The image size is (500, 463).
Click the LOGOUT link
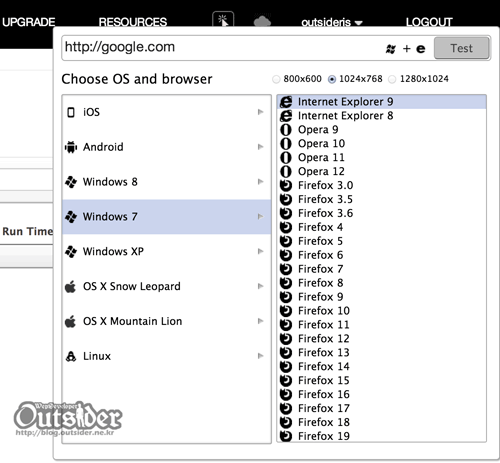coord(429,22)
